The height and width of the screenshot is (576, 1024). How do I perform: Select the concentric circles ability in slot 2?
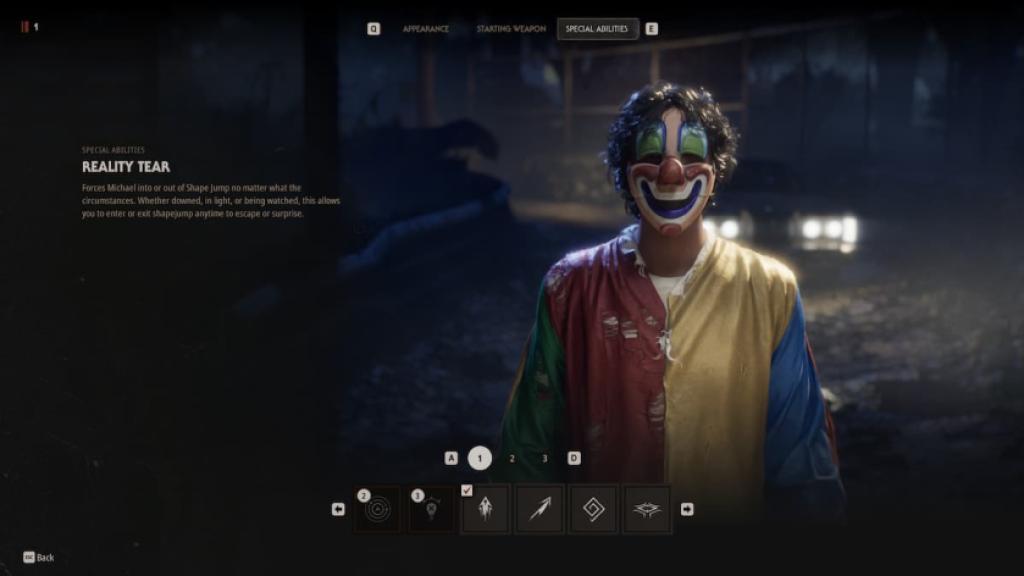[377, 509]
